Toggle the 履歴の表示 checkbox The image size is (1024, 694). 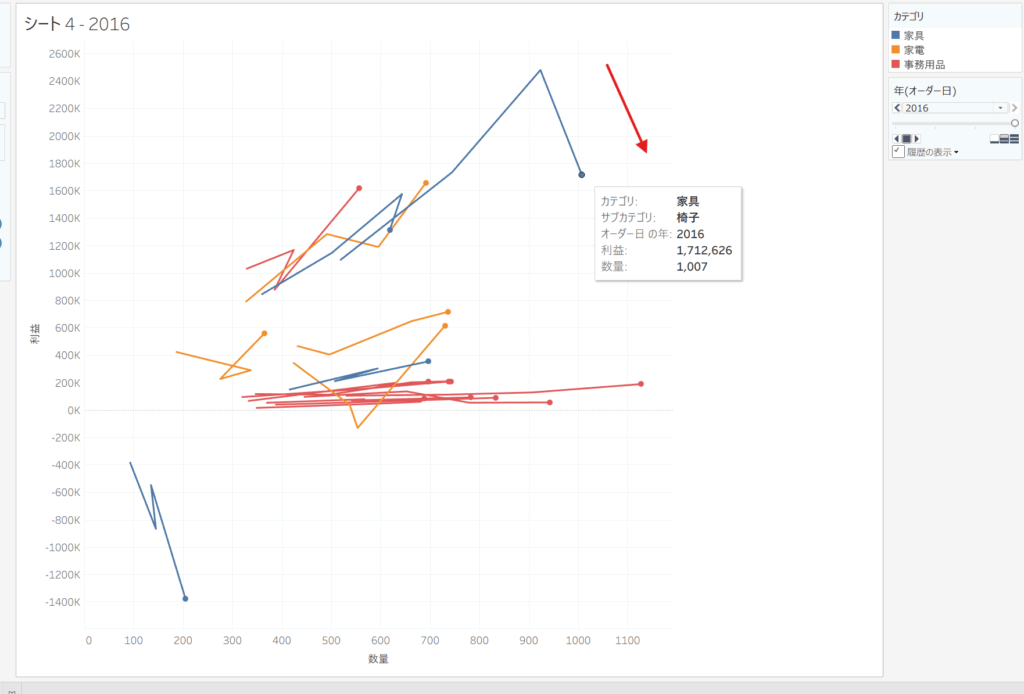coord(898,152)
